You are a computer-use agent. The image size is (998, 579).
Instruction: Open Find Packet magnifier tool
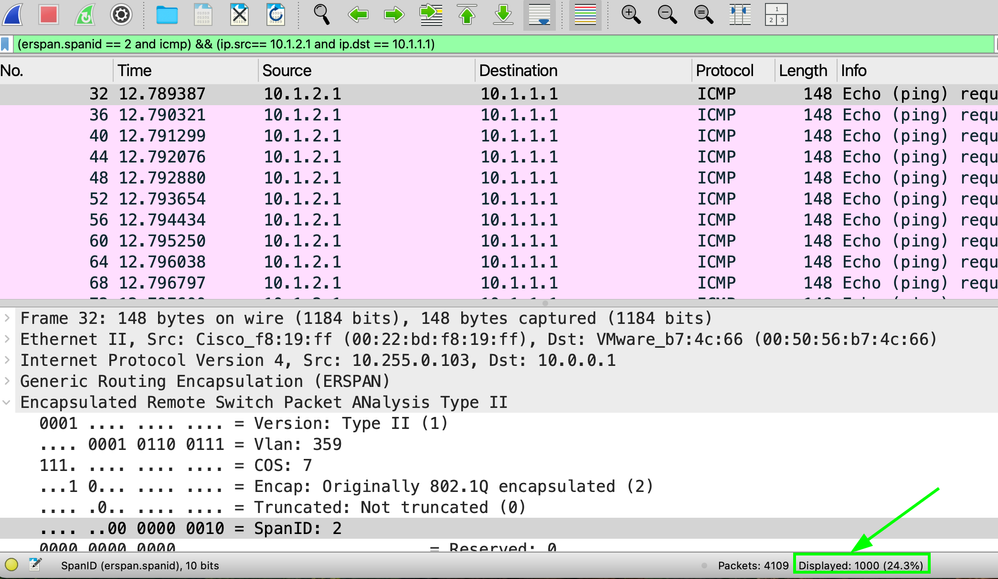click(321, 14)
